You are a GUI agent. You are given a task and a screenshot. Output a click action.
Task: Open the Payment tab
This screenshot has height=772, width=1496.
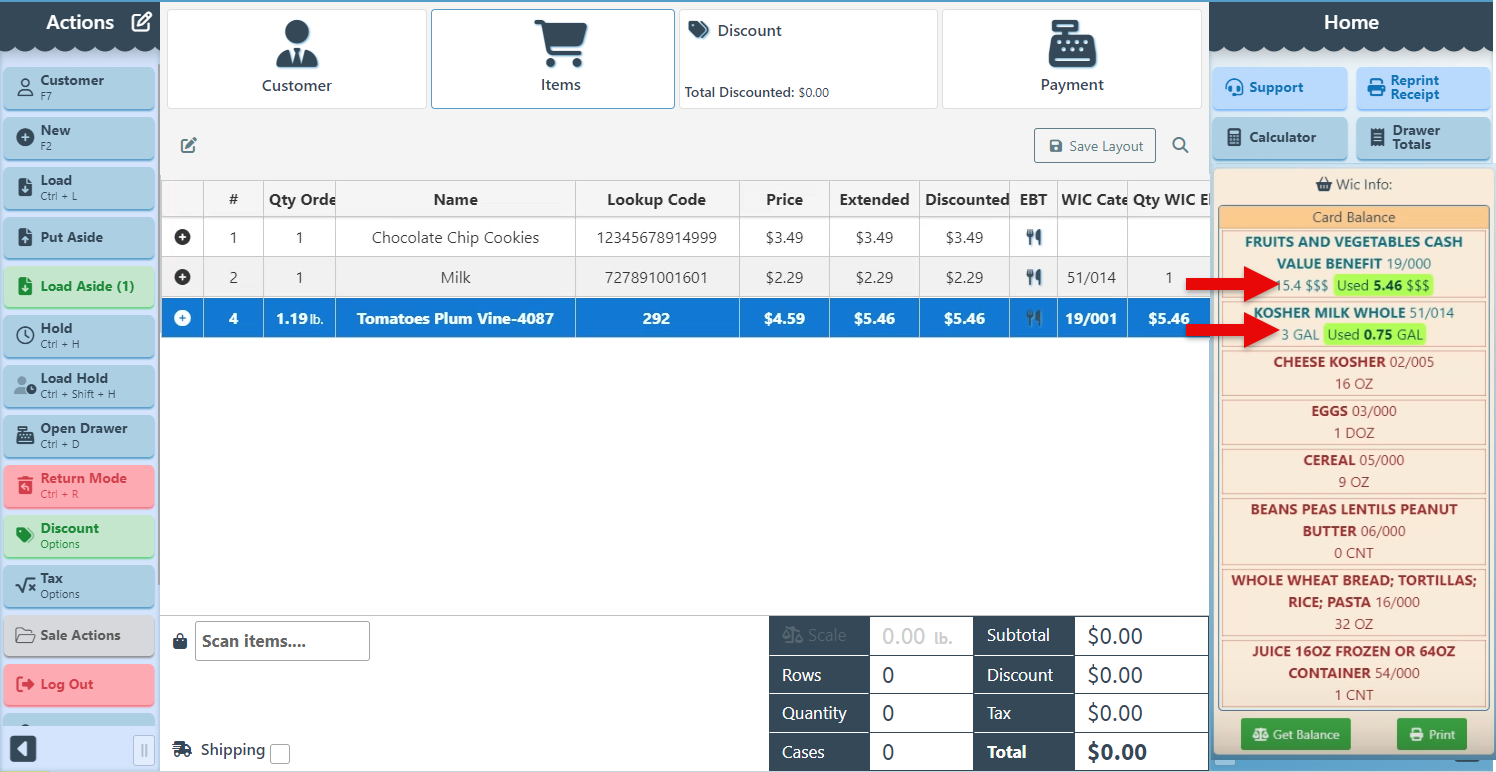pos(1072,59)
